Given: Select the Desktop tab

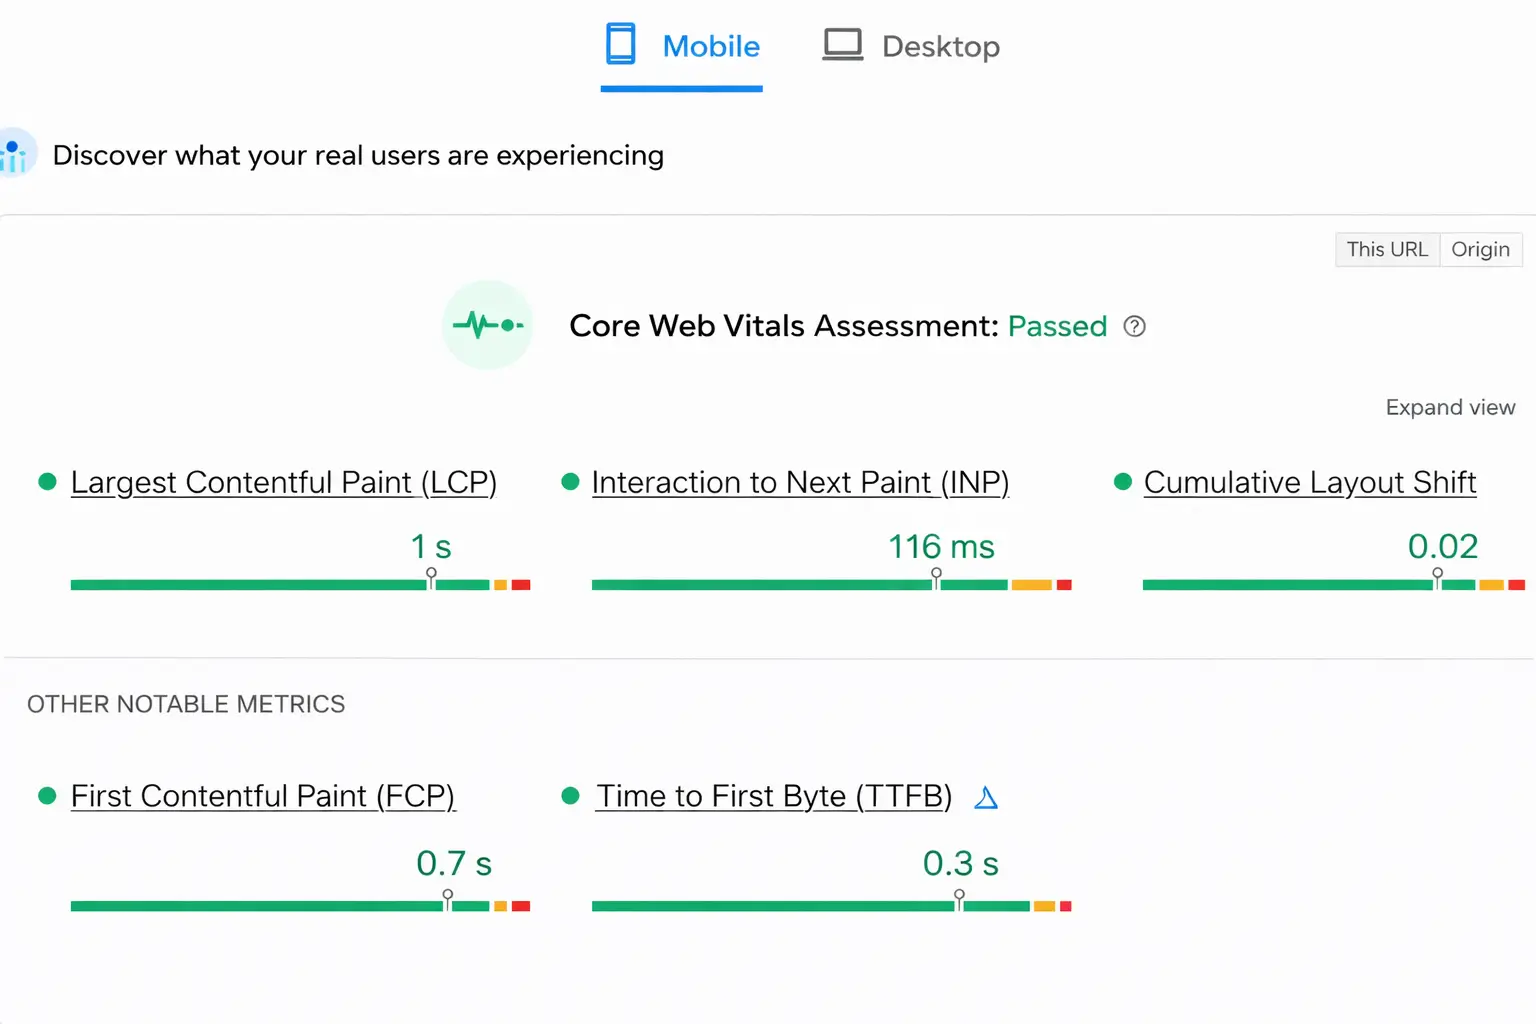Looking at the screenshot, I should 911,47.
